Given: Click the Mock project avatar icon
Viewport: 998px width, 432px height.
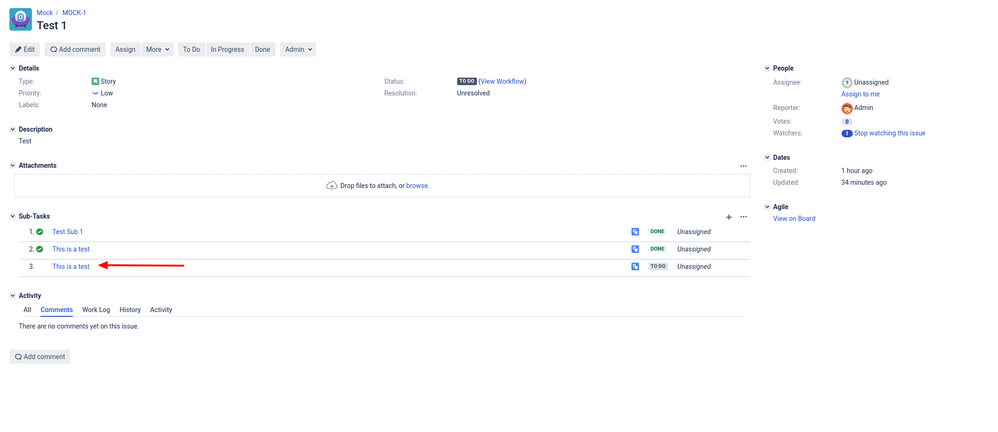Looking at the screenshot, I should pos(20,20).
